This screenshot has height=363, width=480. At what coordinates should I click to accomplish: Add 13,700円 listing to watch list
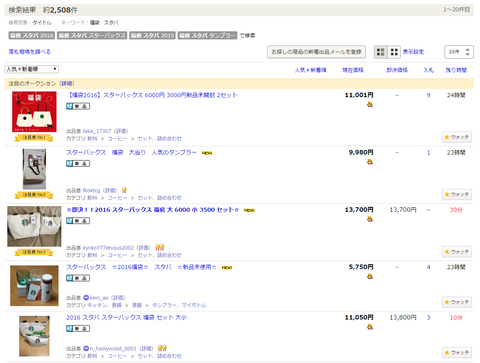point(457,252)
